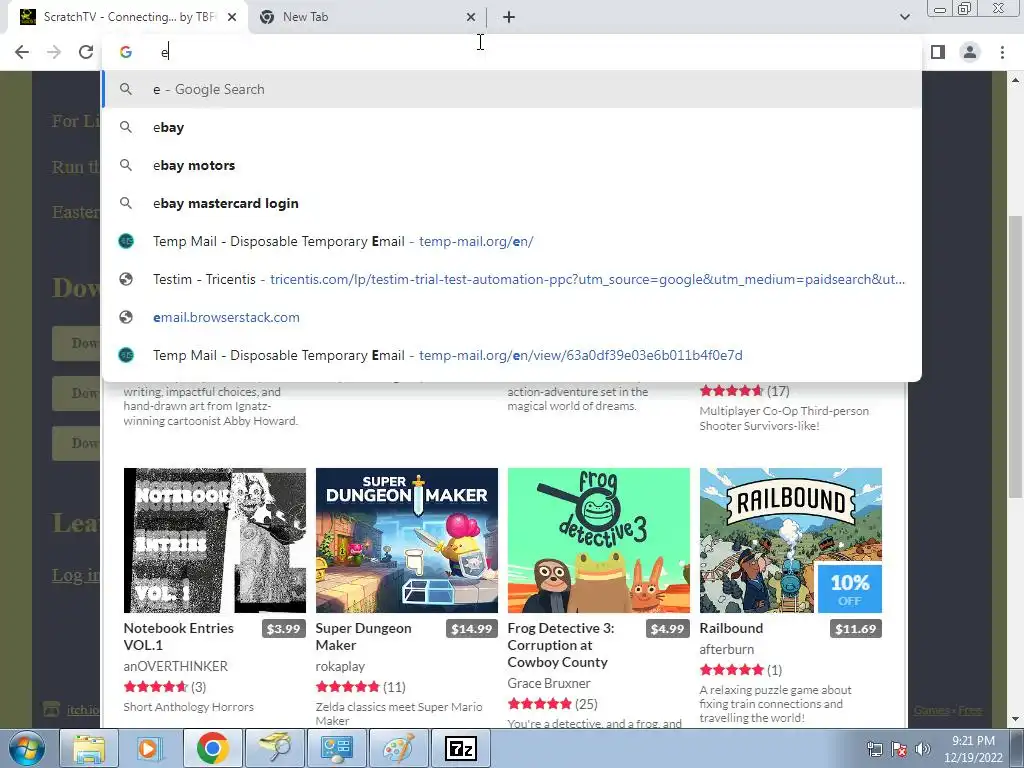Image resolution: width=1024 pixels, height=768 pixels.
Task: Open Frog Detective 3 thumbnail
Action: coord(599,540)
